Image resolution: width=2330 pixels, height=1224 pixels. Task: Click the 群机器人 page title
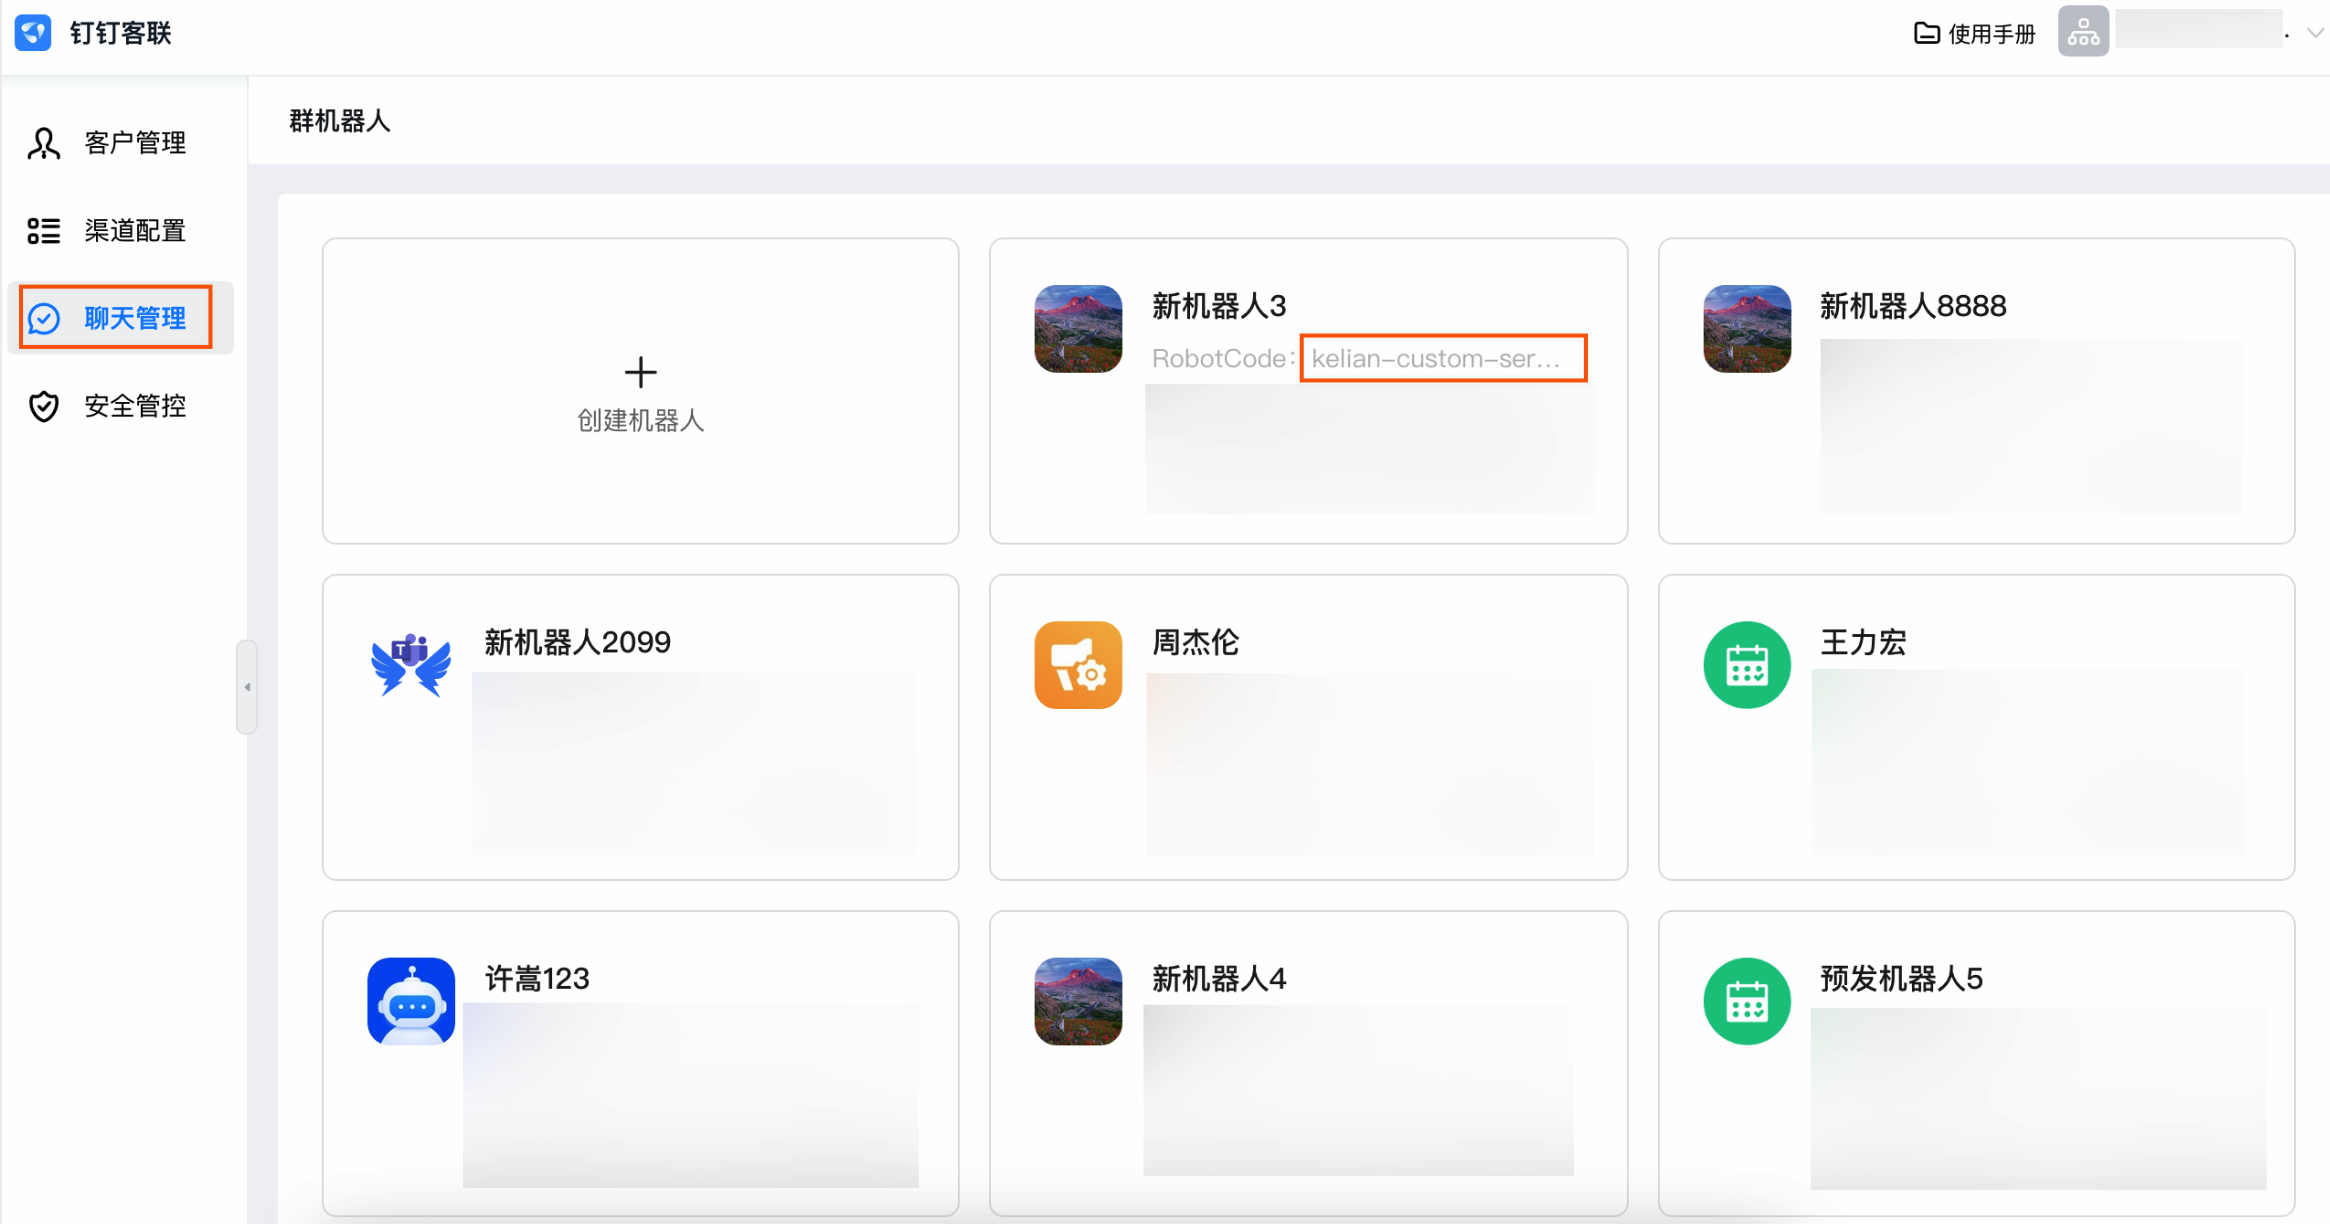[339, 121]
